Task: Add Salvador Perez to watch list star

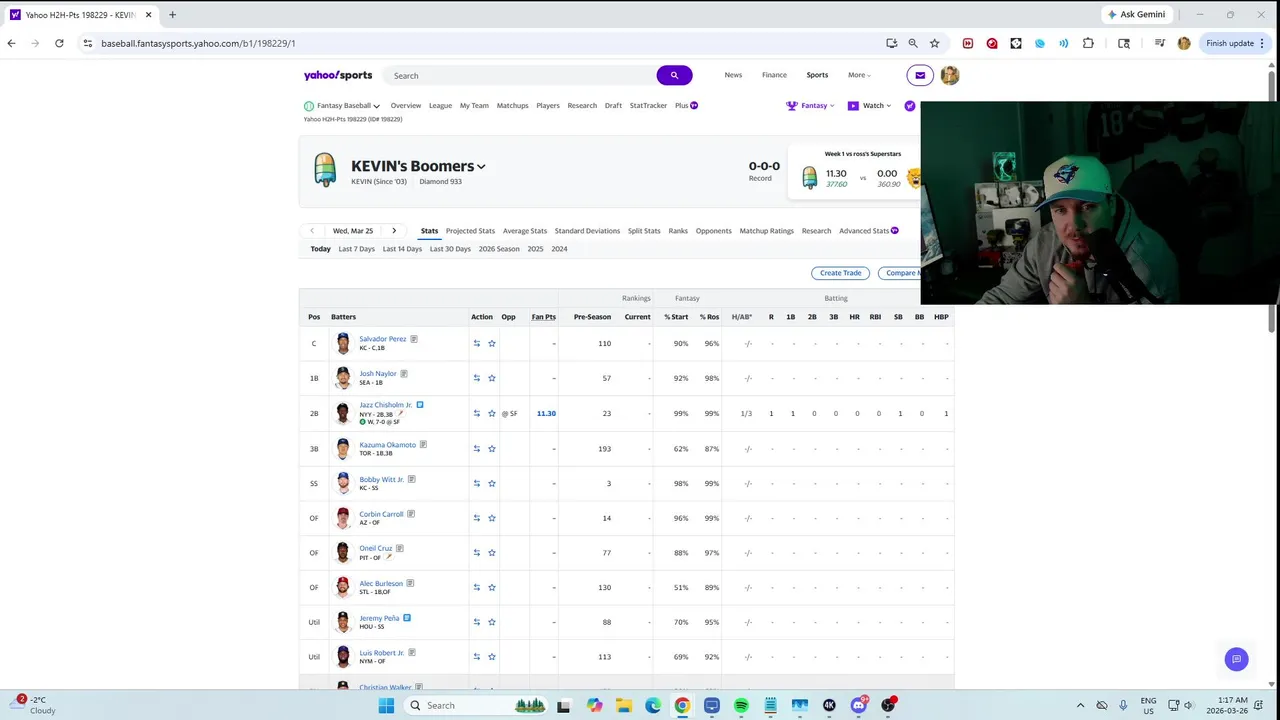Action: 492,343
